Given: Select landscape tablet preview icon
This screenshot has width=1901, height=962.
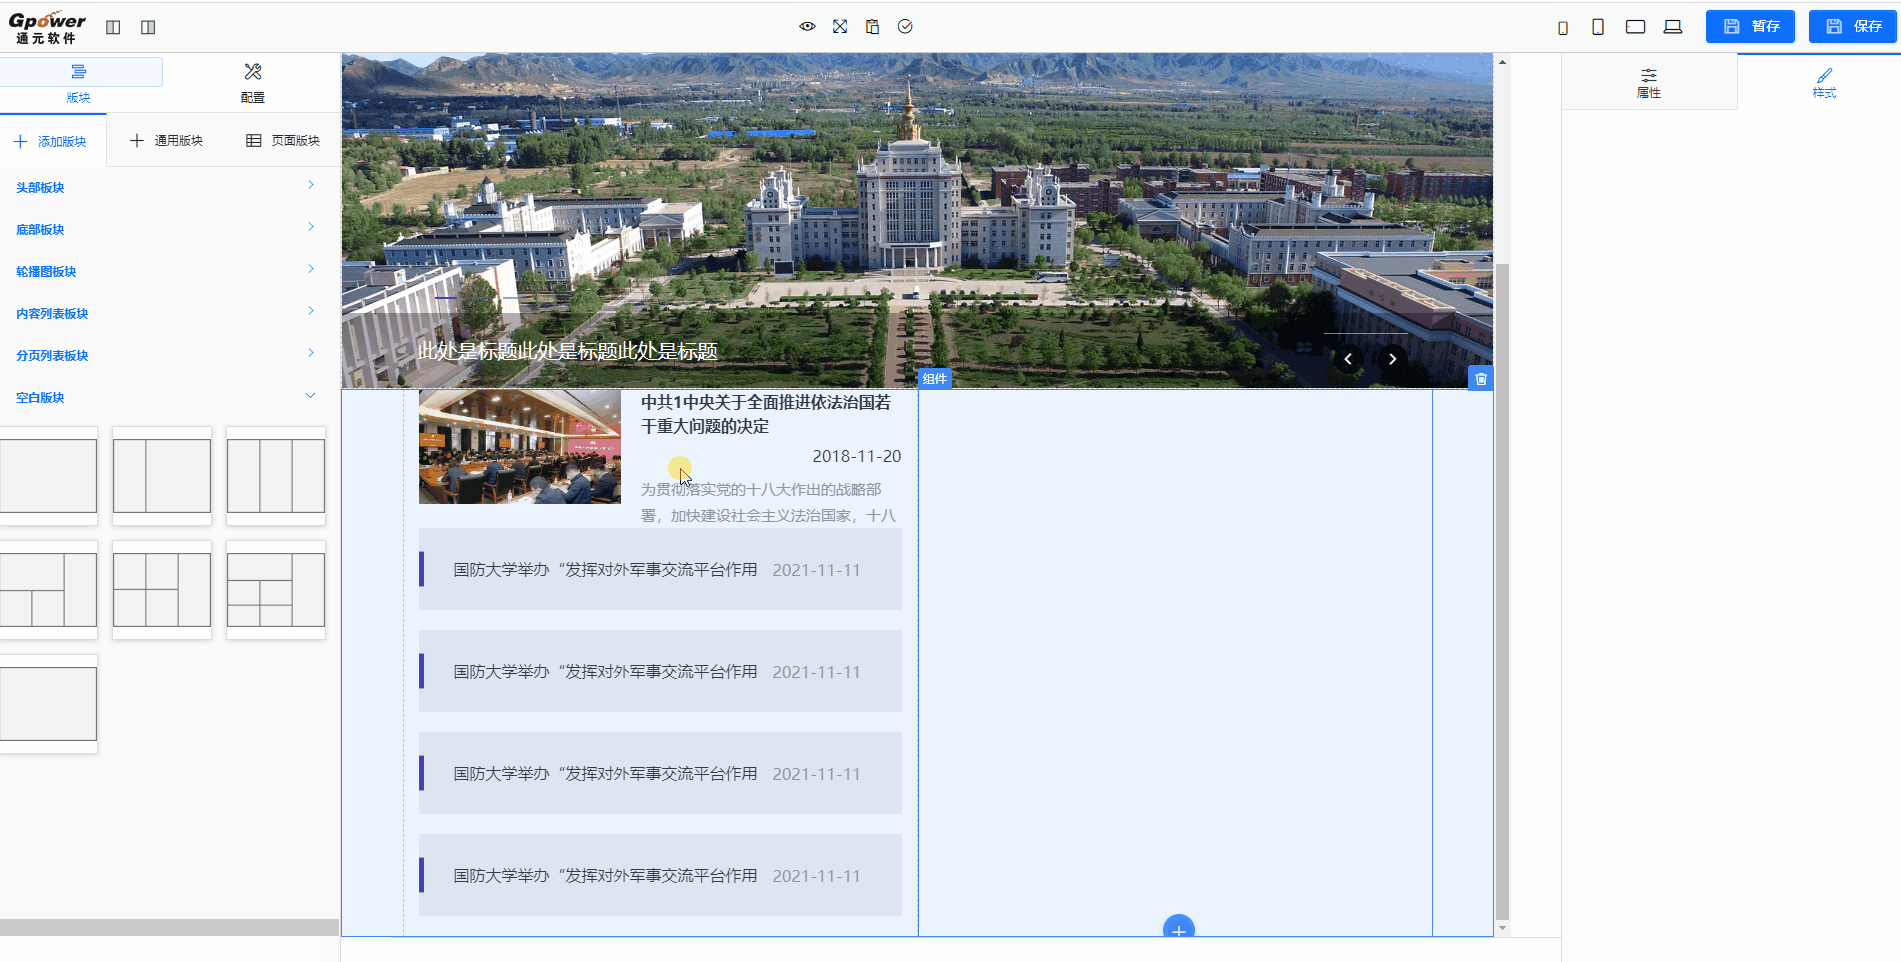Looking at the screenshot, I should click(1635, 27).
